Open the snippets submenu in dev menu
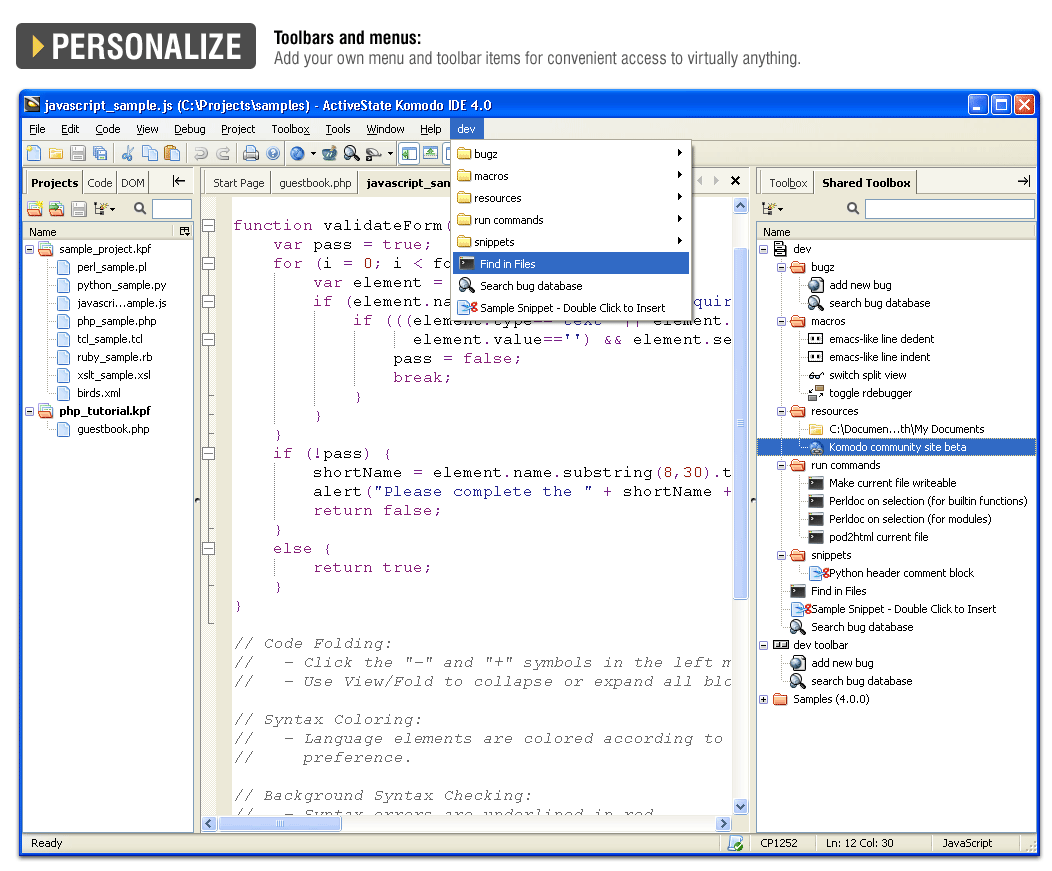The height and width of the screenshot is (871, 1052). 571,242
